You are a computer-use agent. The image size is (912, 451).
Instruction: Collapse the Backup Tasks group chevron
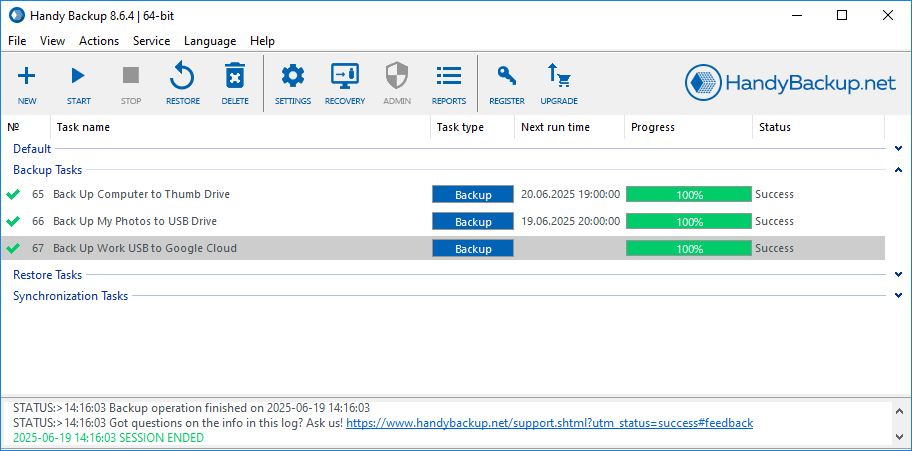899,170
